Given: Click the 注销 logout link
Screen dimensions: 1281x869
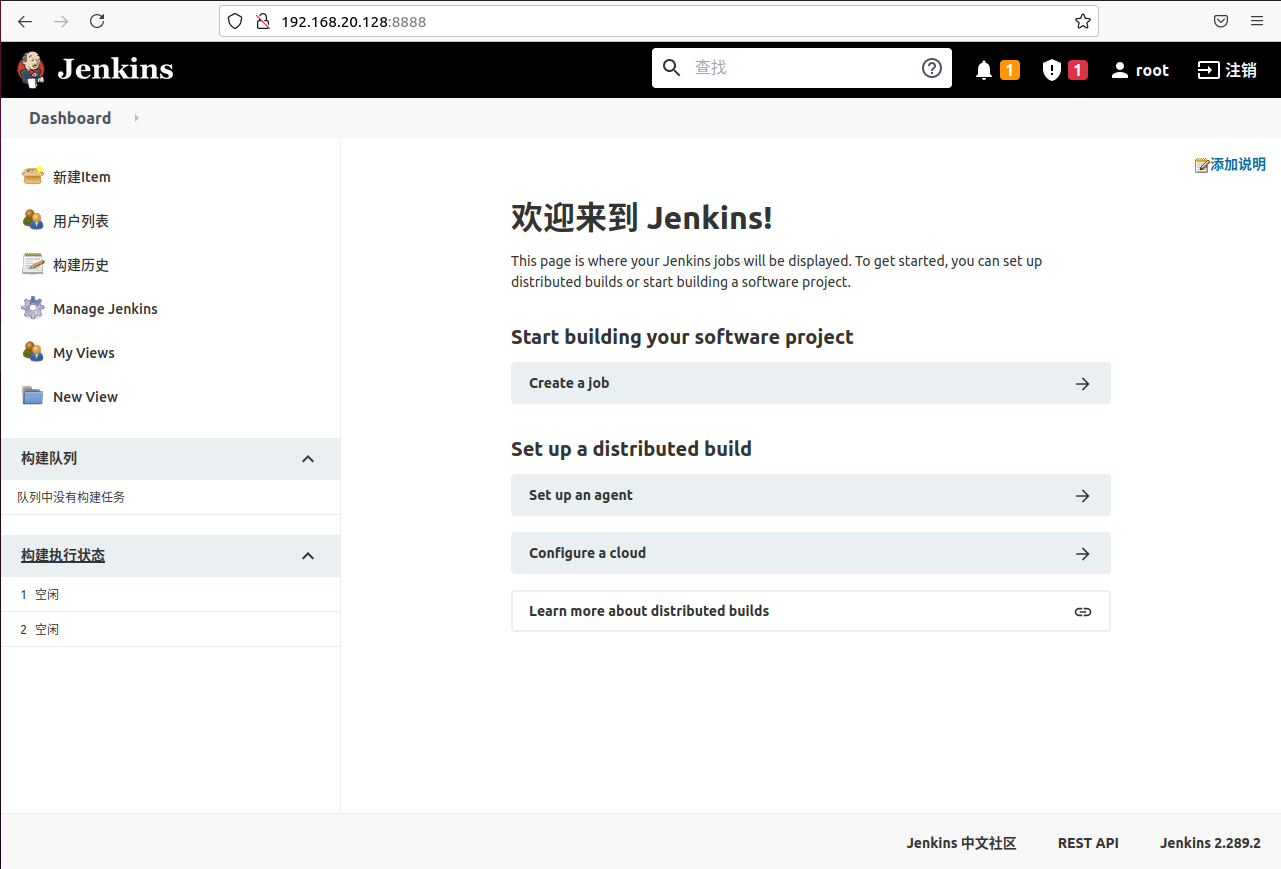Looking at the screenshot, I should click(x=1241, y=70).
